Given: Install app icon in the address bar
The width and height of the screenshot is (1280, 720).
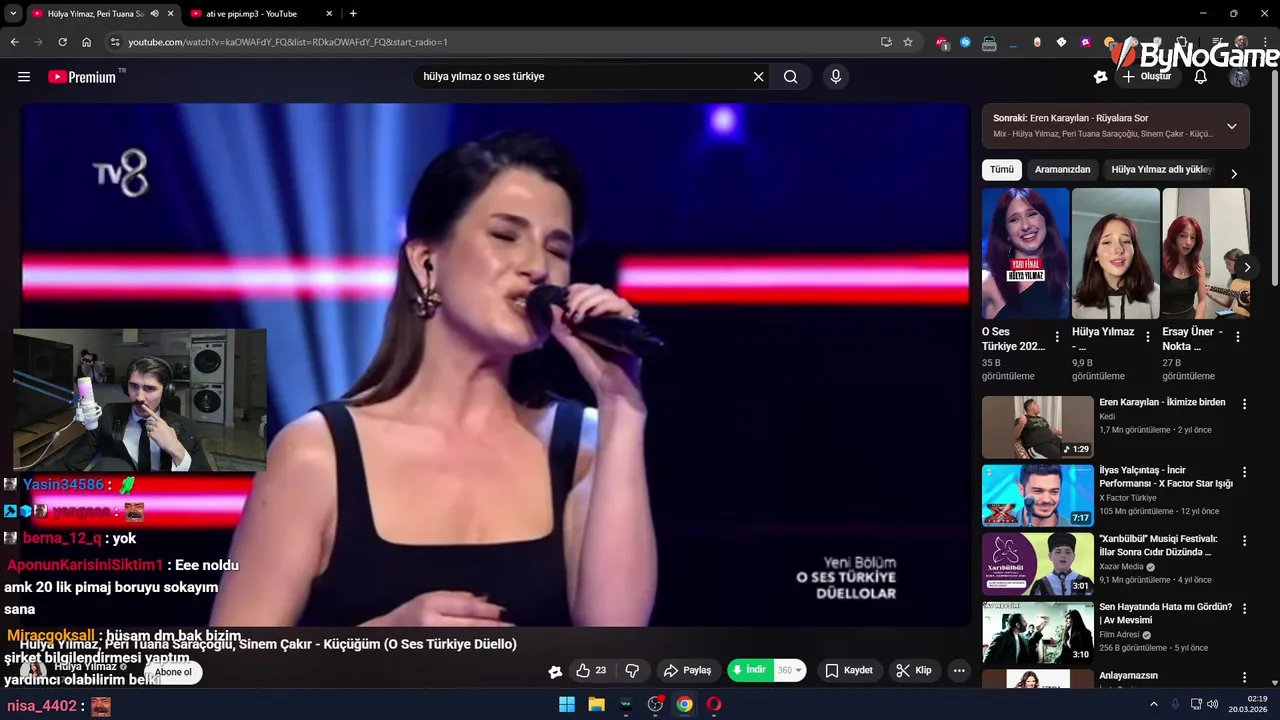Looking at the screenshot, I should click(886, 42).
